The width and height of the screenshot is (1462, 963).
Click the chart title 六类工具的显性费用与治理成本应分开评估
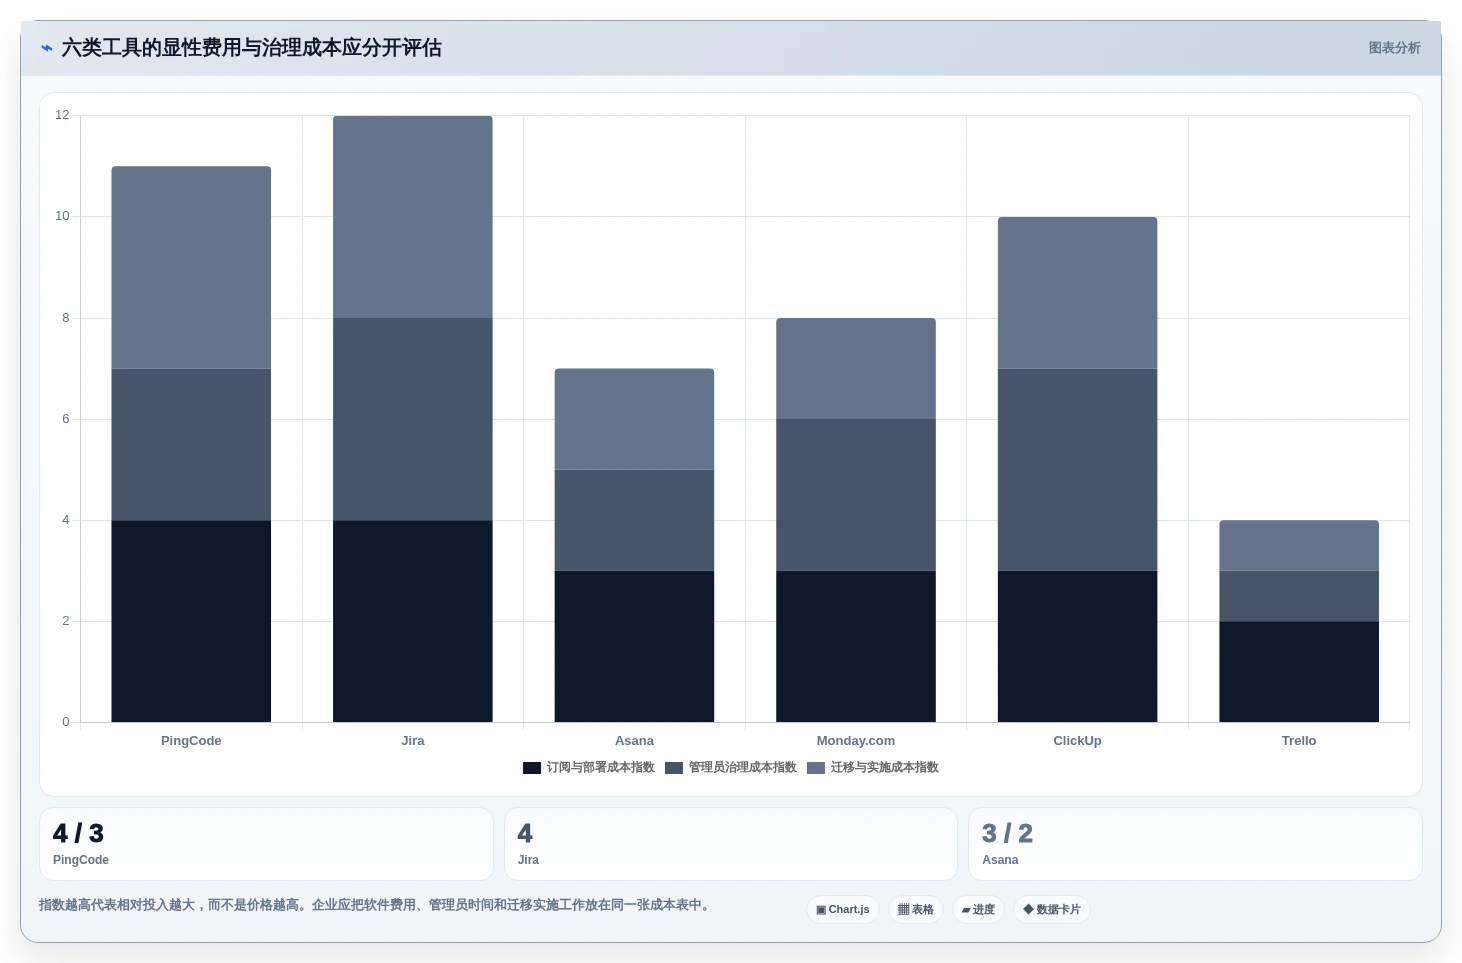point(252,48)
